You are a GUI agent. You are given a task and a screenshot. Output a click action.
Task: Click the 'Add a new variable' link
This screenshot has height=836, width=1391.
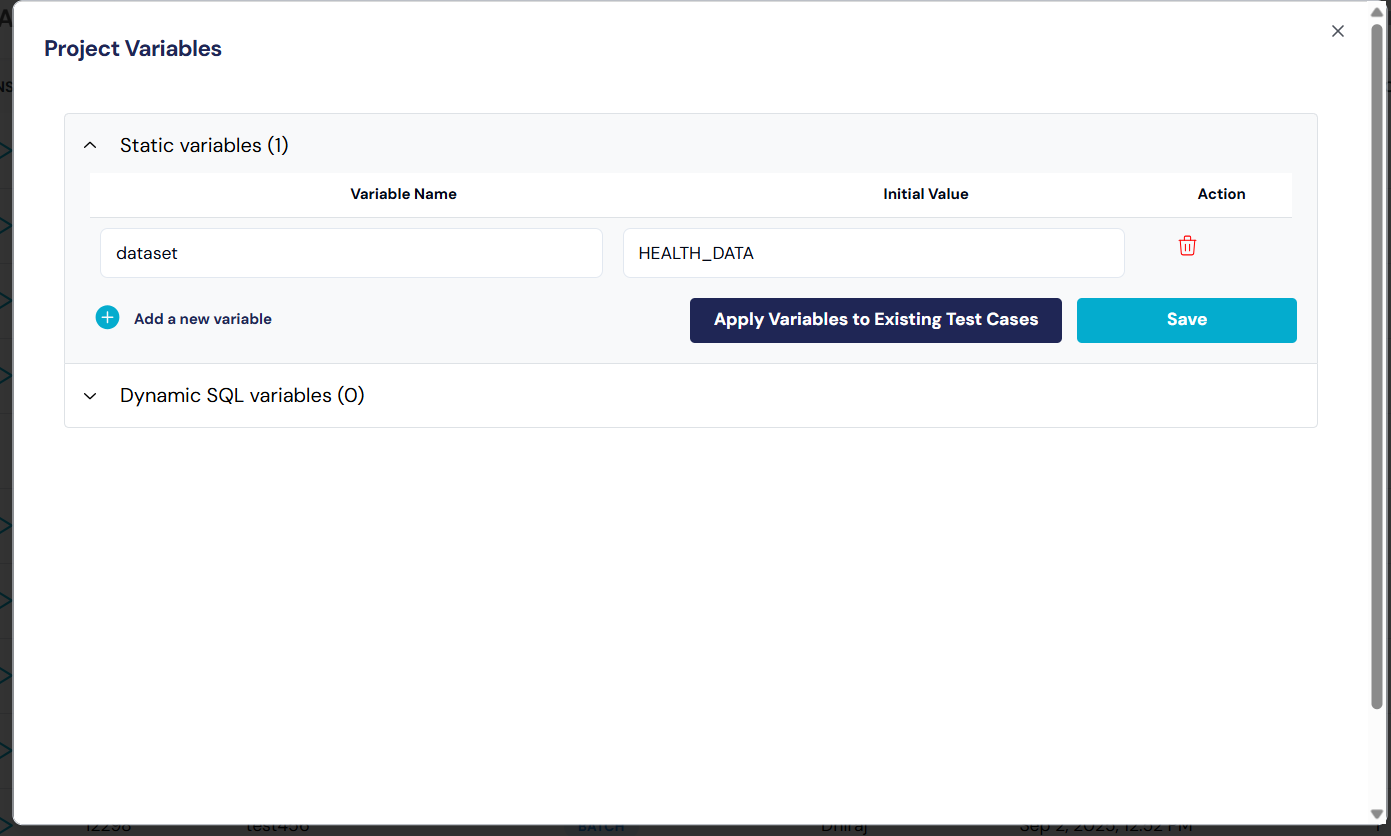click(x=203, y=319)
